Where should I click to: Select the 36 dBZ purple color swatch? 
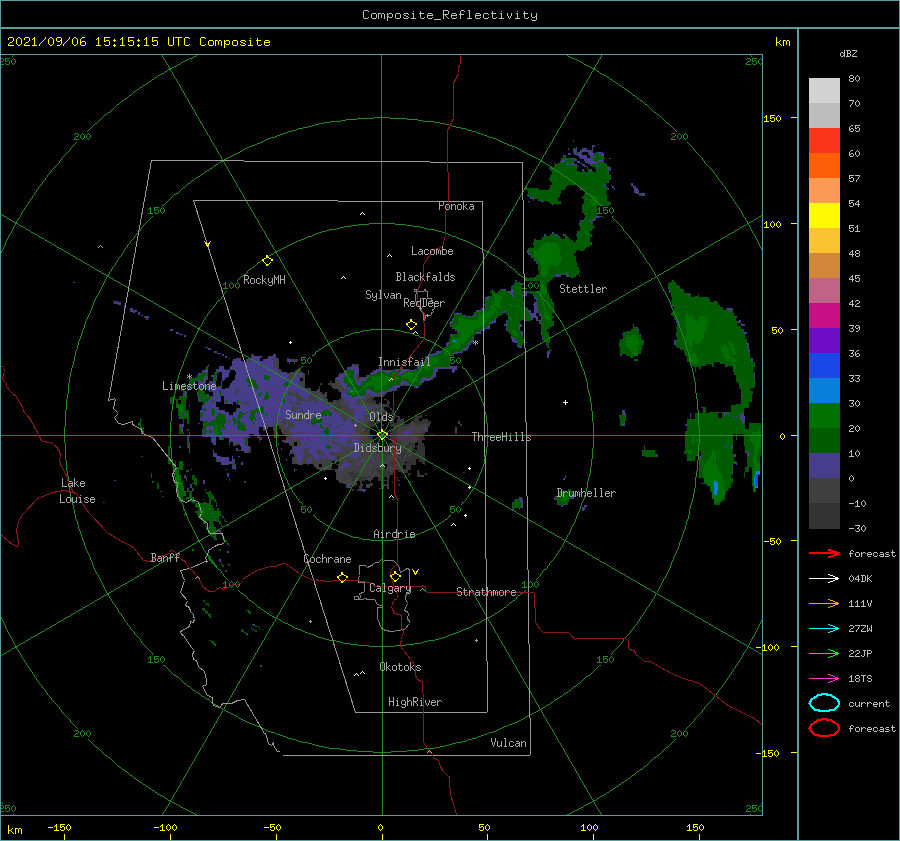[x=824, y=340]
